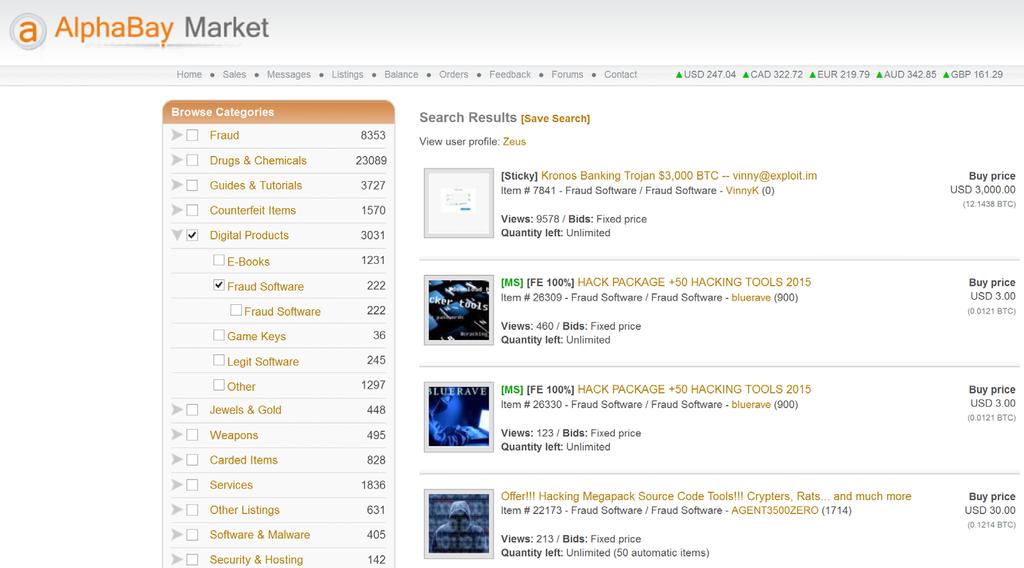Expand the Drugs & Chemicals arrow

coord(176,160)
